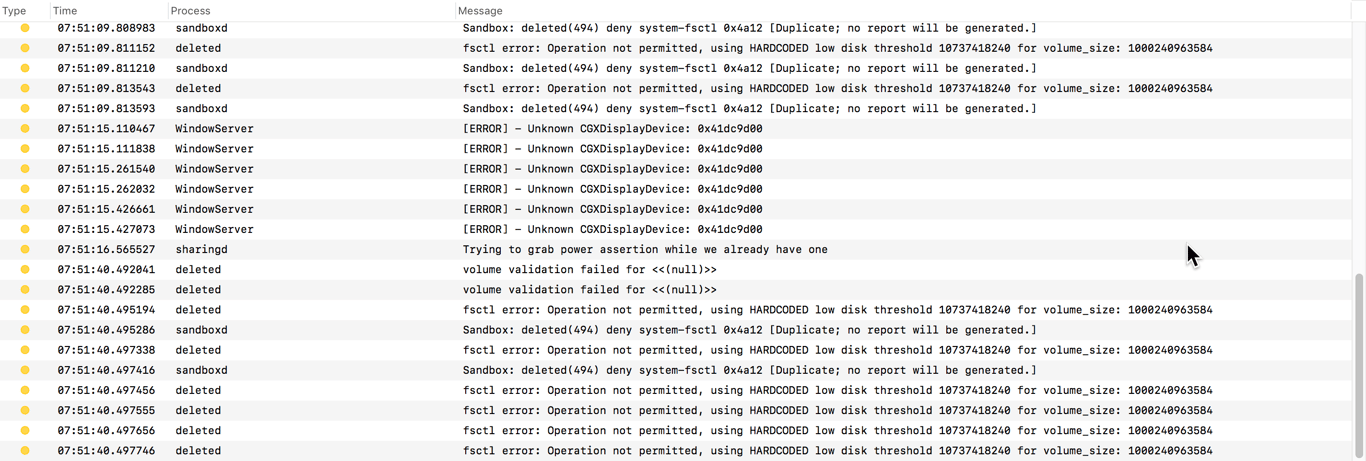Select timestamp 07:51:15.262032
Viewport: 1366px width, 461px height.
[x=106, y=189]
